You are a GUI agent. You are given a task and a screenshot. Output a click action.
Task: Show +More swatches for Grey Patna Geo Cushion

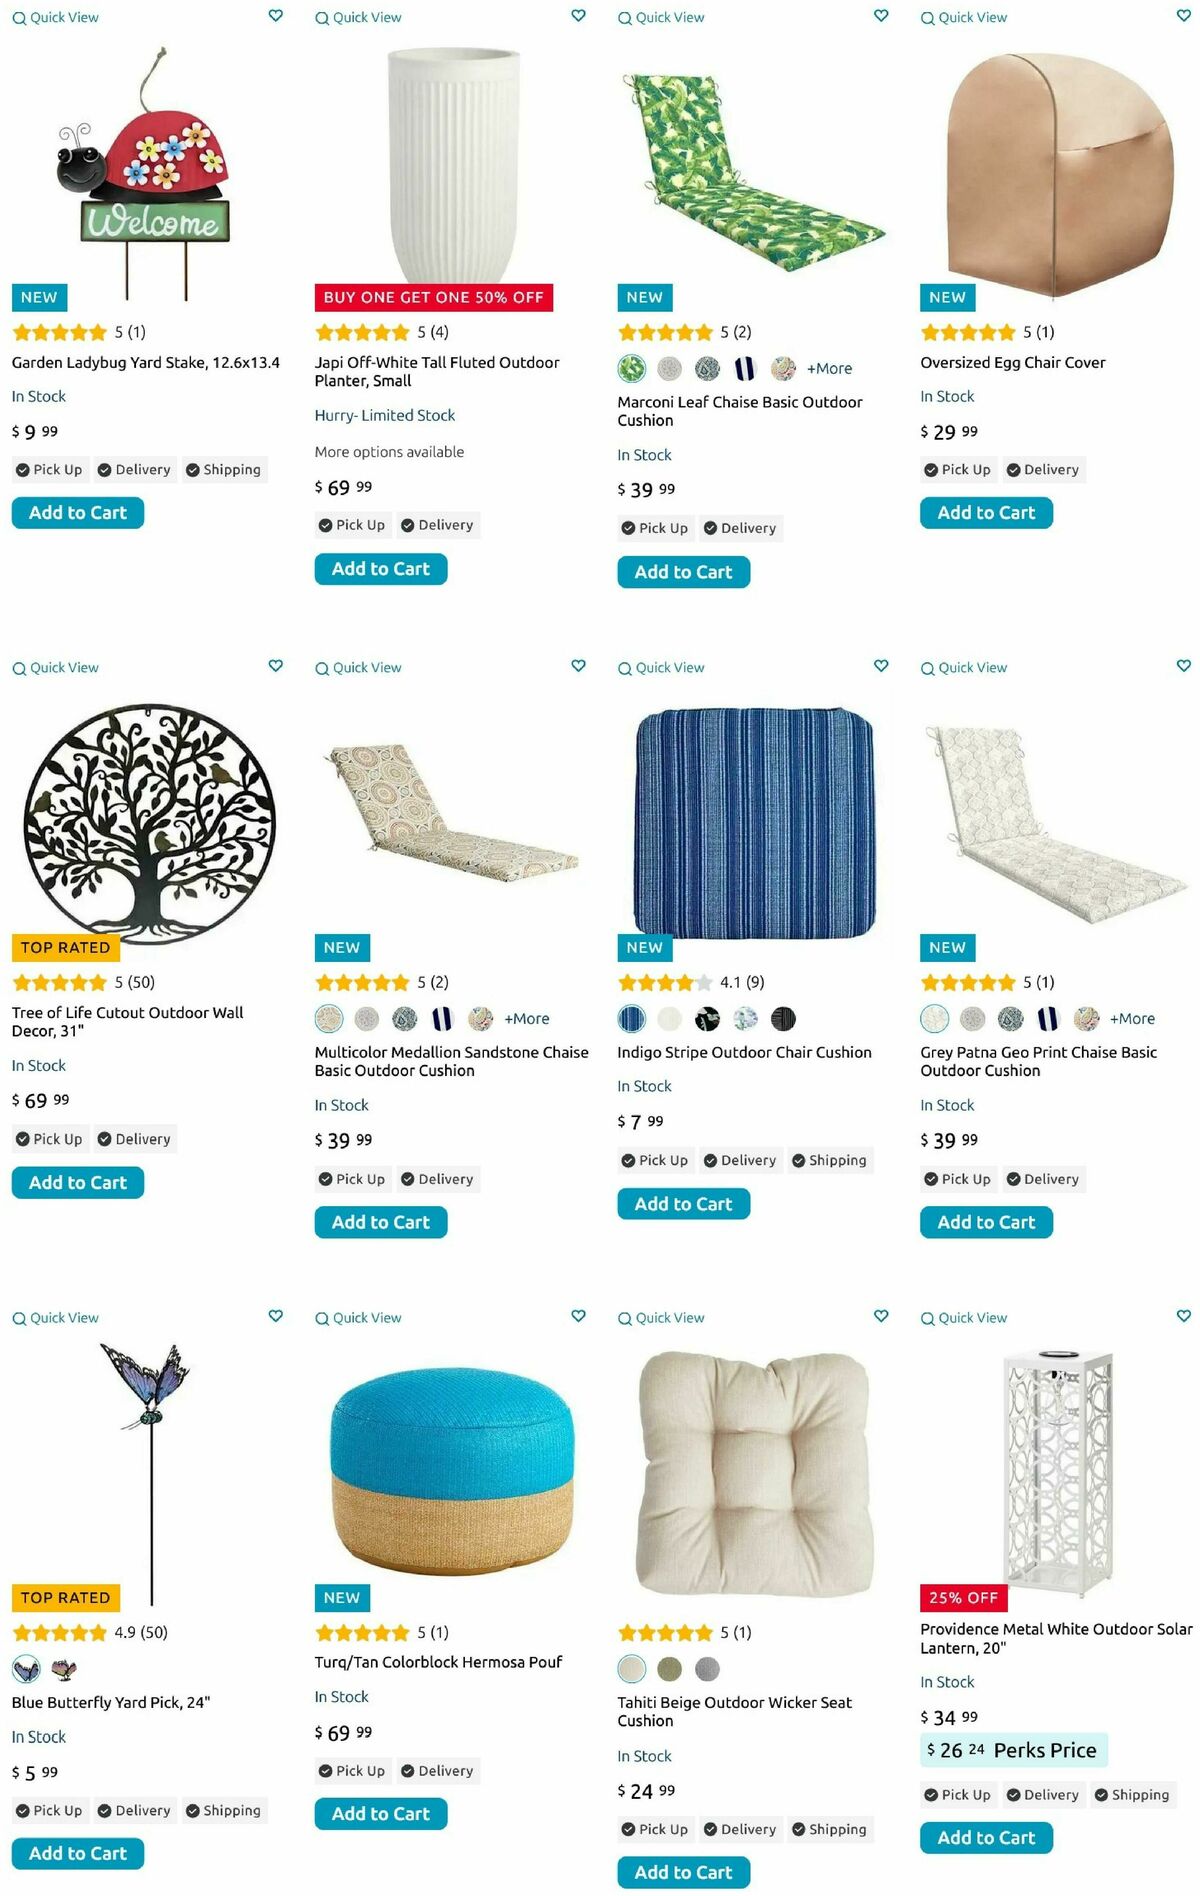point(1132,1019)
